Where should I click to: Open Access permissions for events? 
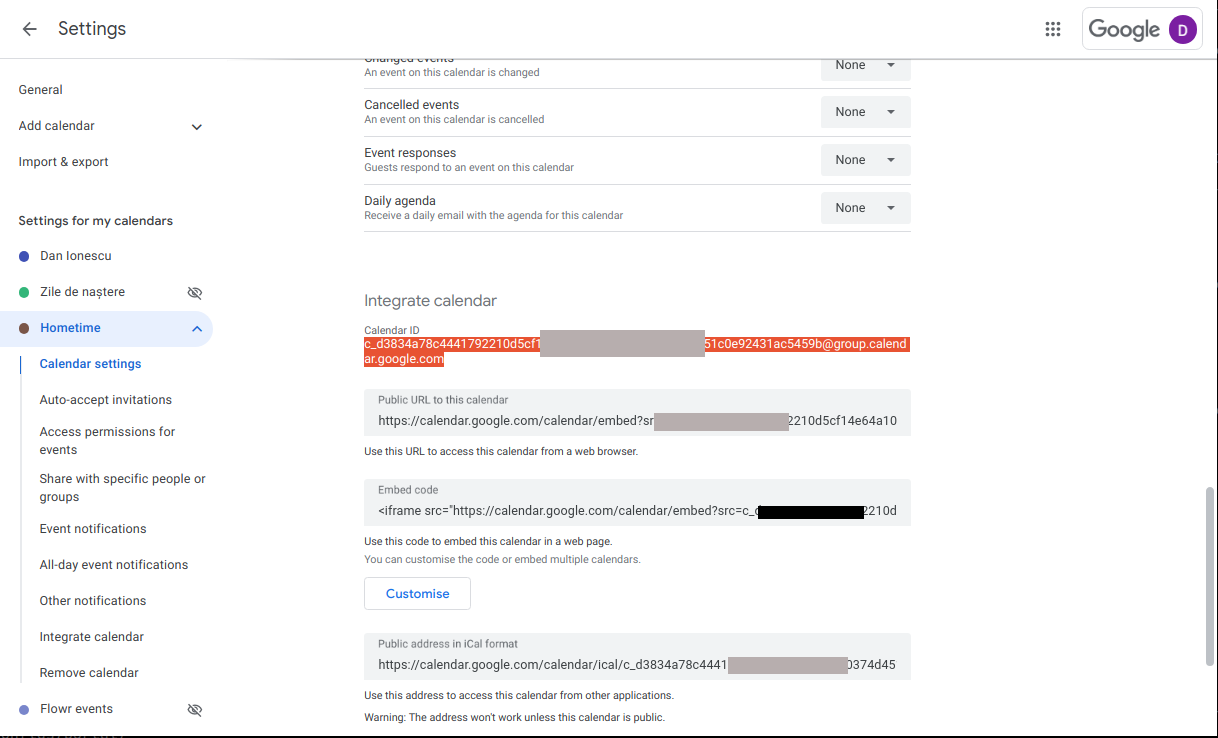tap(106, 440)
